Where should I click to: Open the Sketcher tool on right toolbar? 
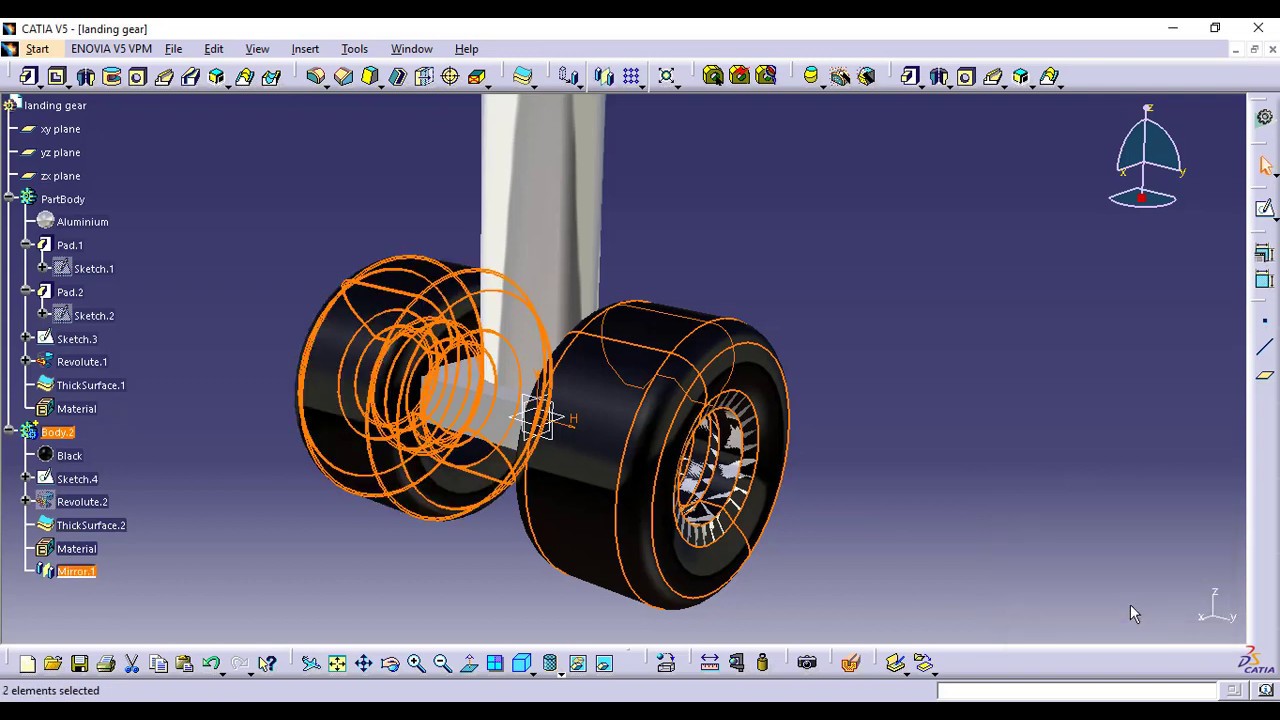1265,208
